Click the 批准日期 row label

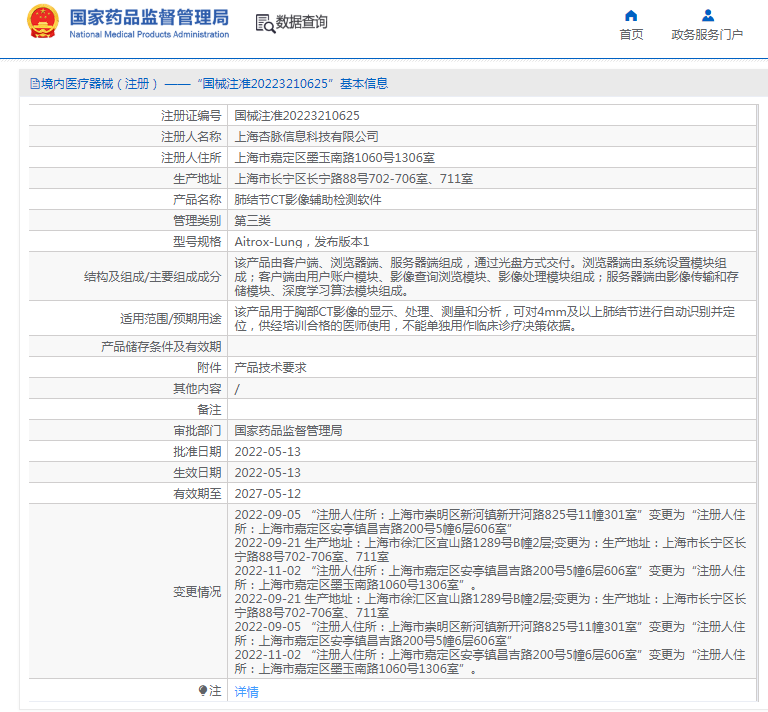(x=197, y=452)
